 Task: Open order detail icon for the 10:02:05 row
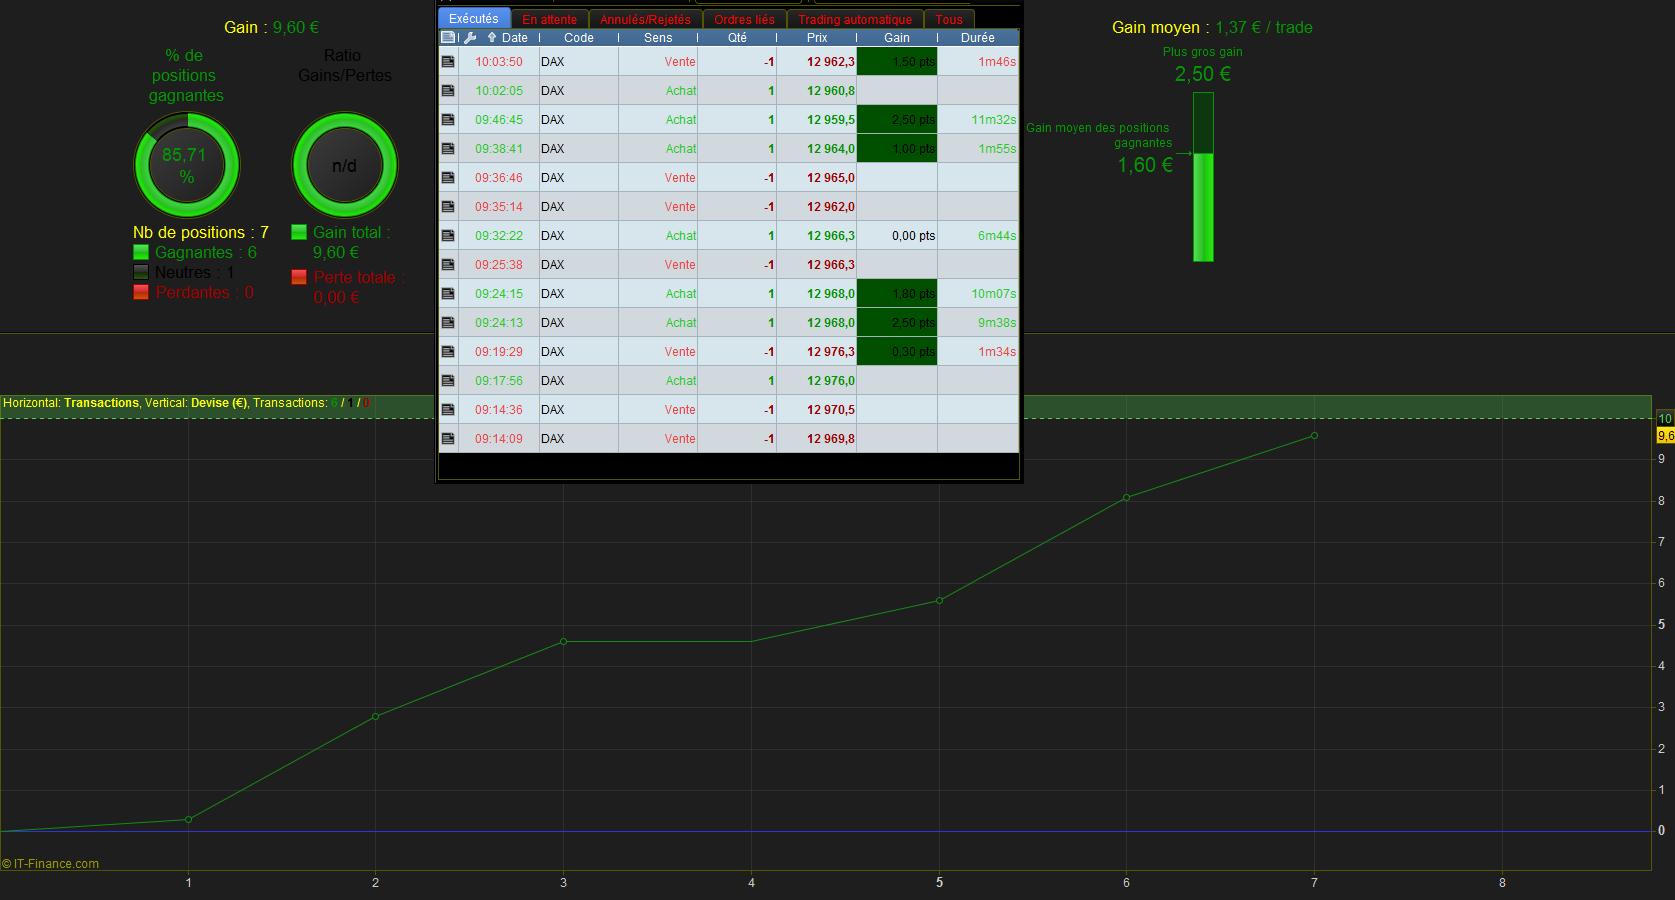pos(448,91)
